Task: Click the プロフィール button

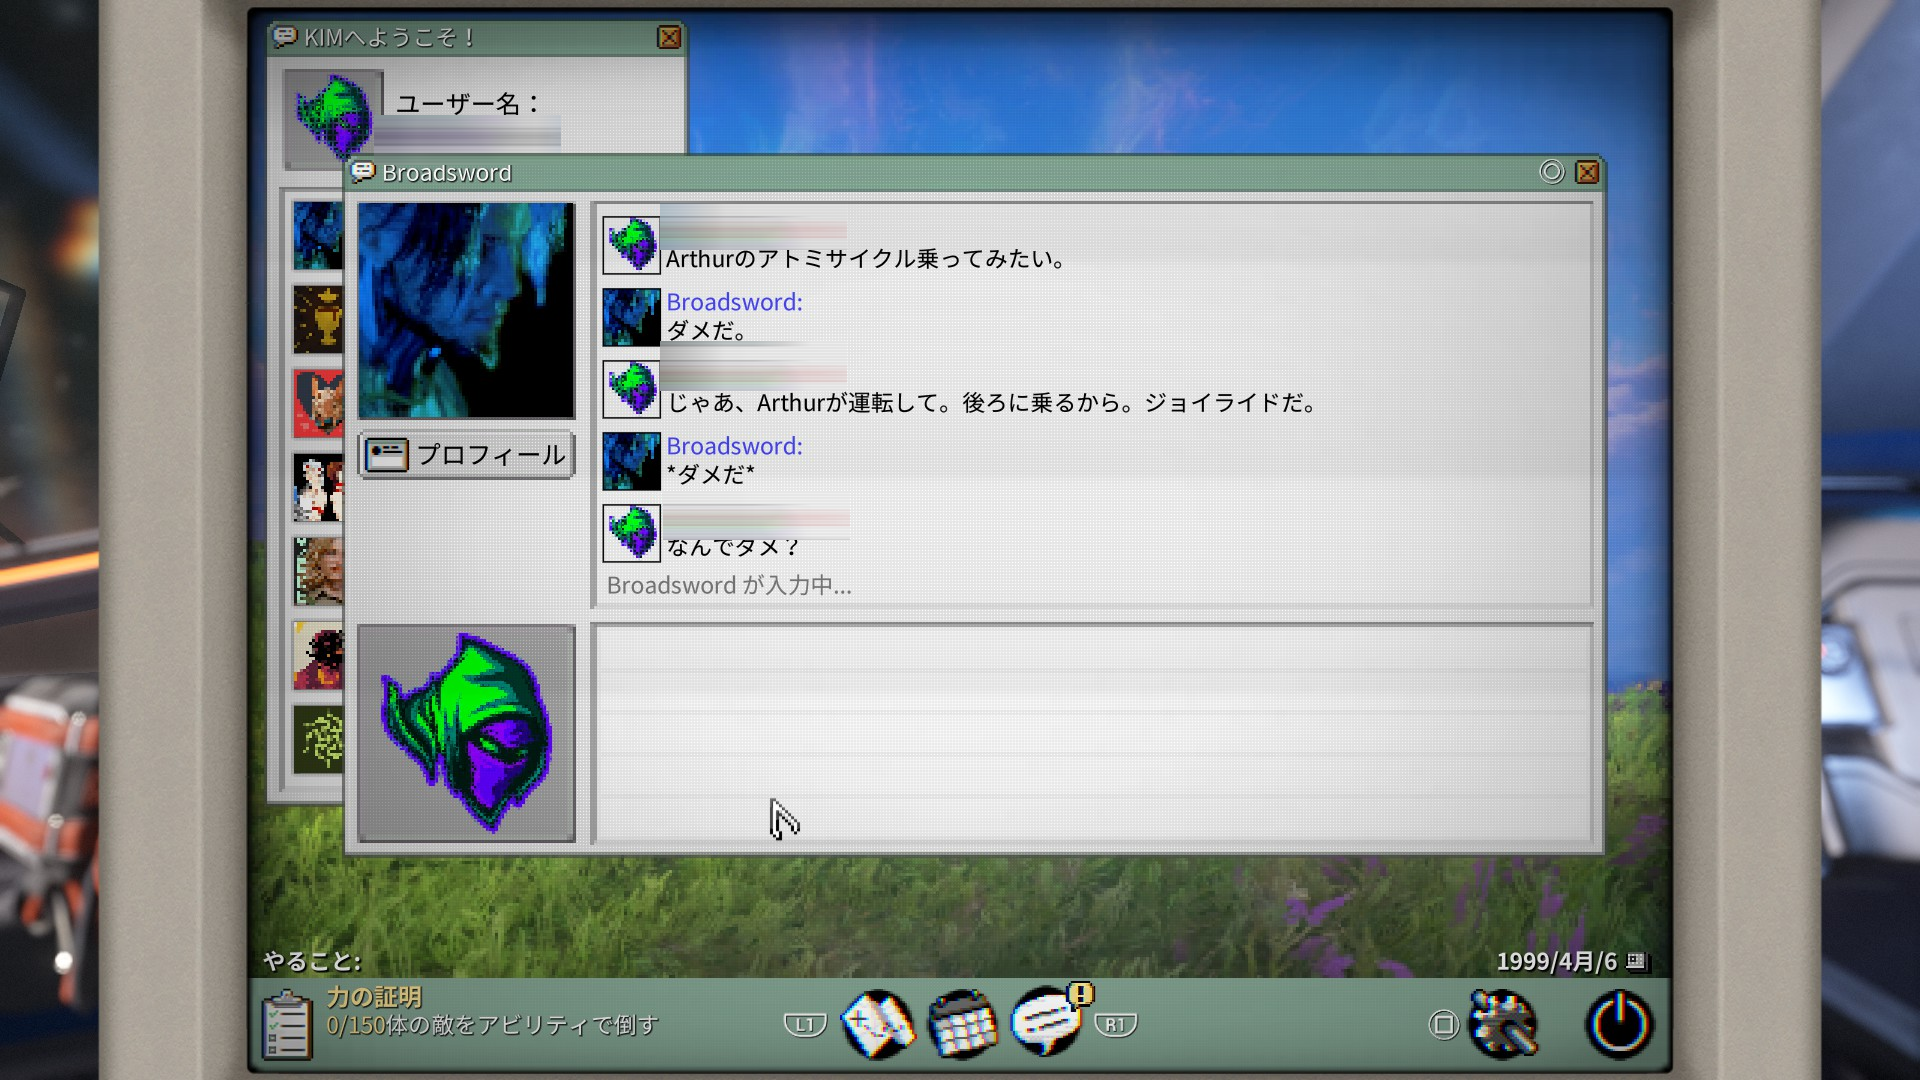Action: tap(466, 455)
